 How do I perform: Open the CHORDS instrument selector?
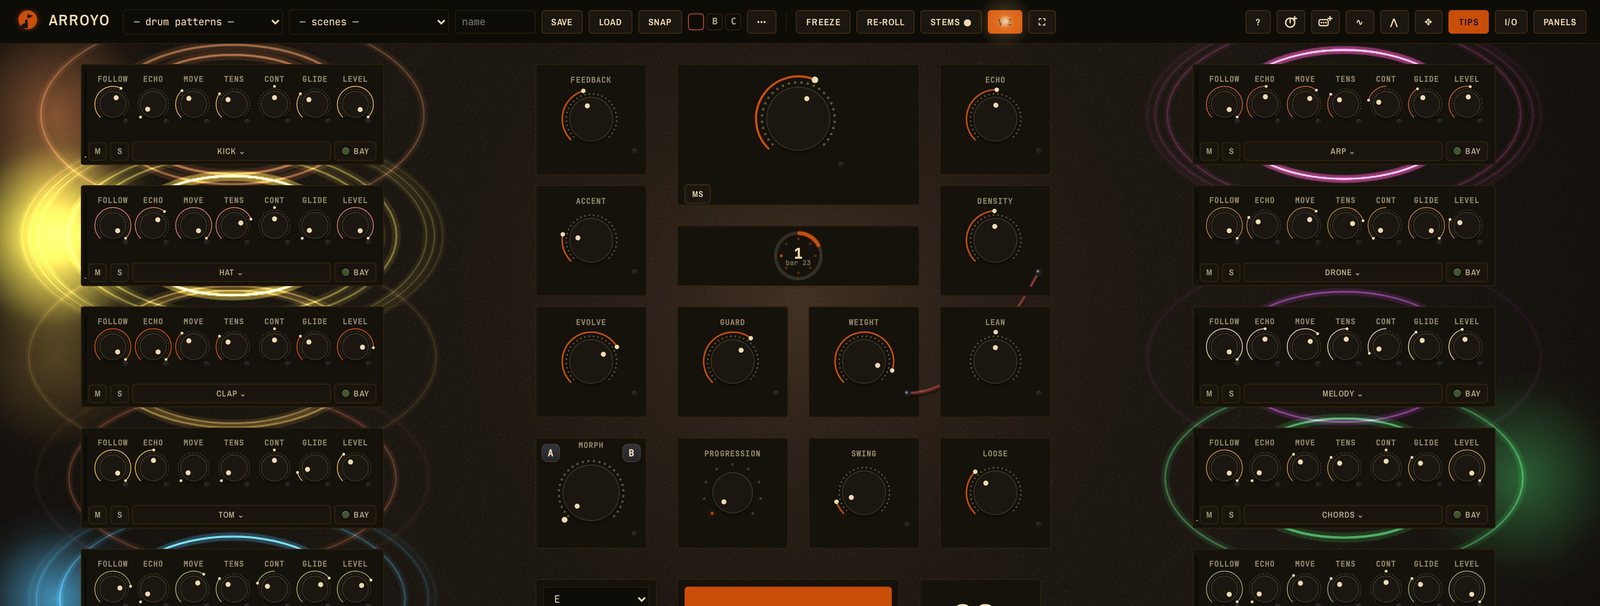tap(1342, 515)
